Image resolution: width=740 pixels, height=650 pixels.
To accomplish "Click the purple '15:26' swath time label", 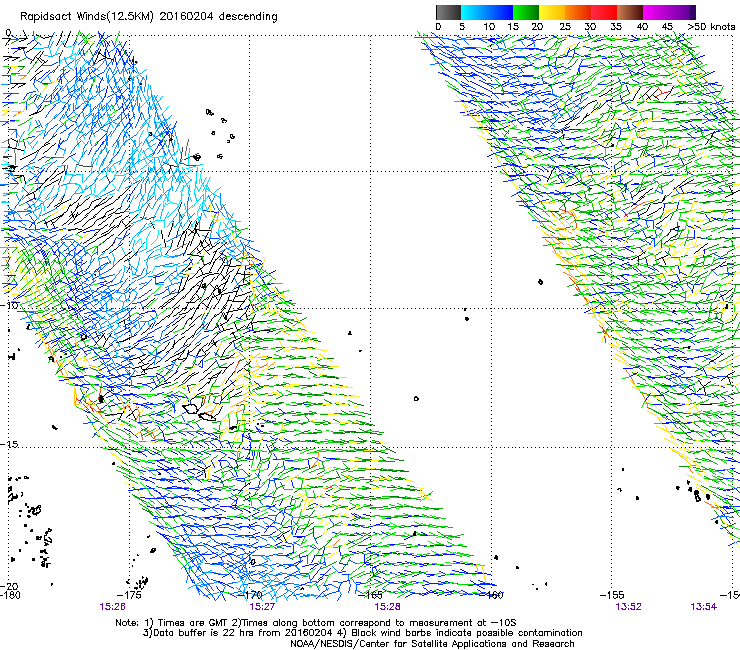I will [112, 607].
